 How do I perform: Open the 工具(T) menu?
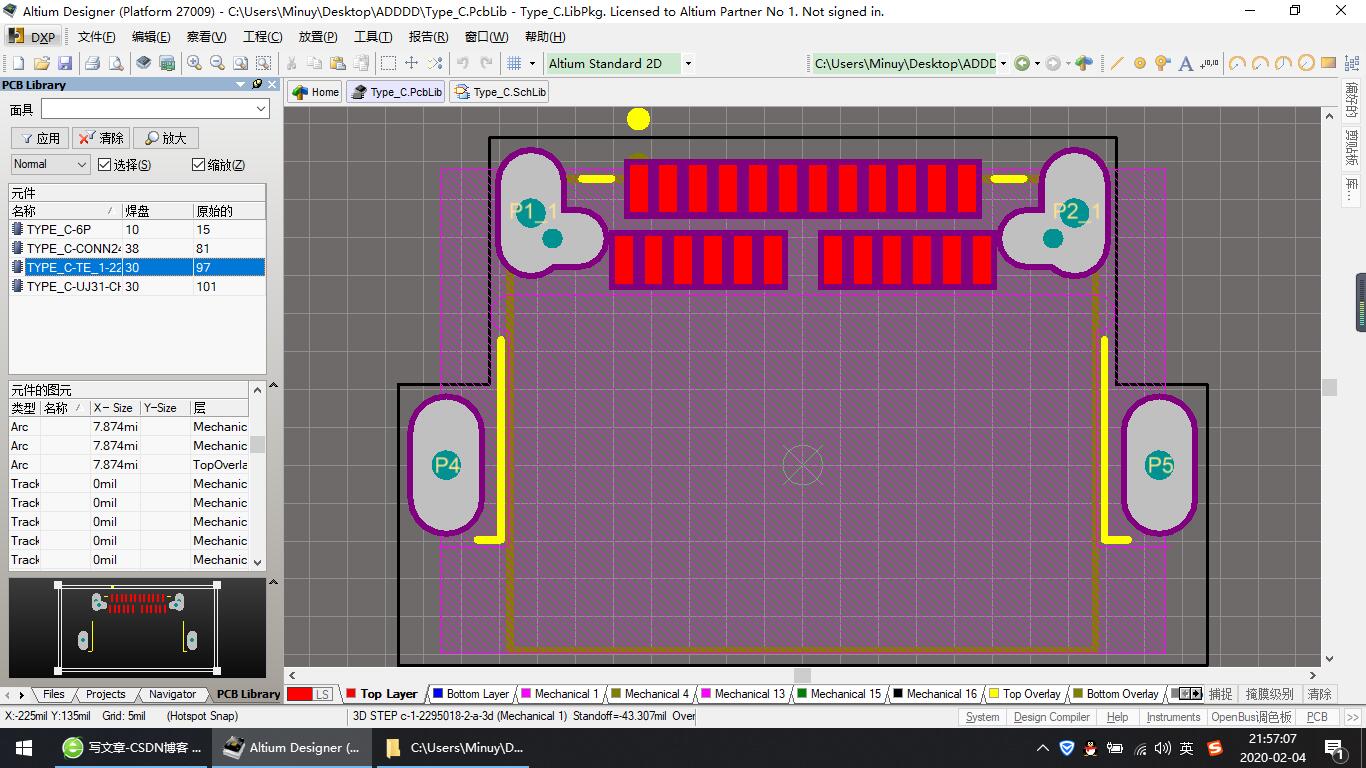click(x=373, y=37)
